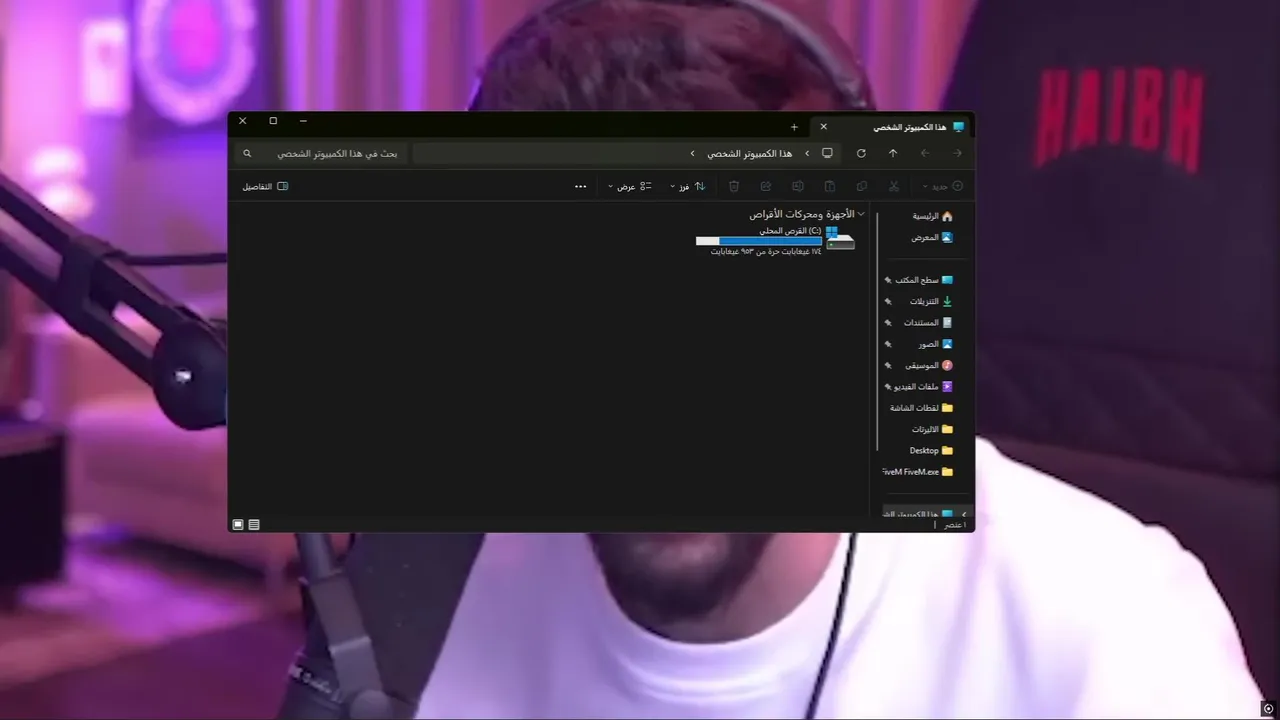Add a new Explorer tab
This screenshot has height=720, width=1280.
(794, 127)
